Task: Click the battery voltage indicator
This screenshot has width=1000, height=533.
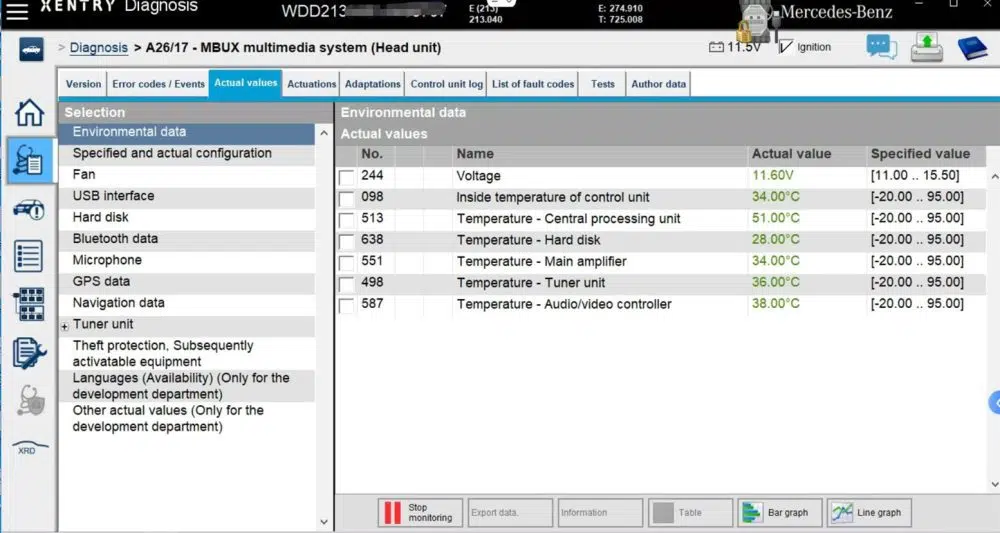Action: (735, 47)
